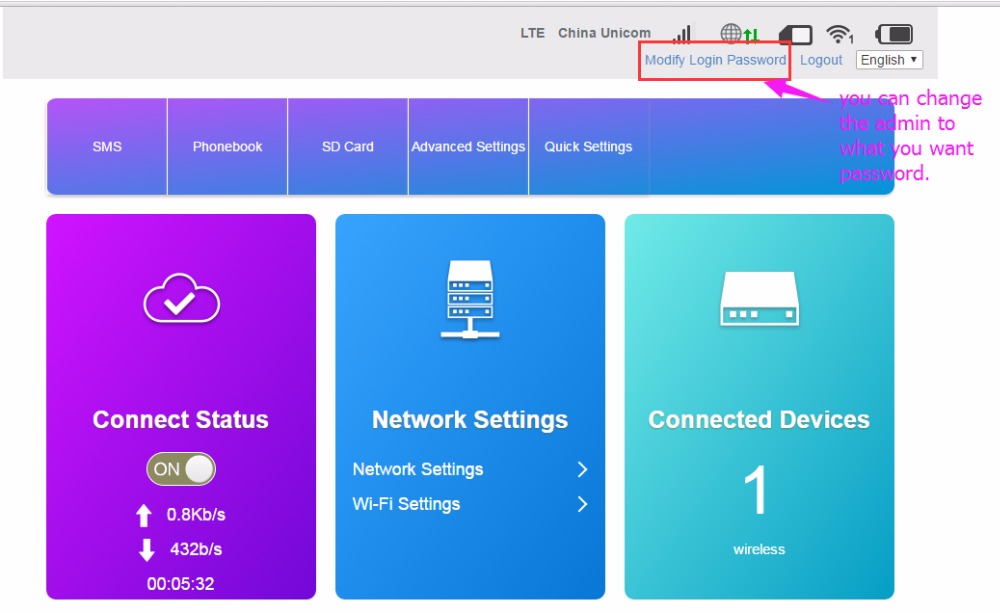
Task: Open the English language dropdown
Action: (x=889, y=60)
